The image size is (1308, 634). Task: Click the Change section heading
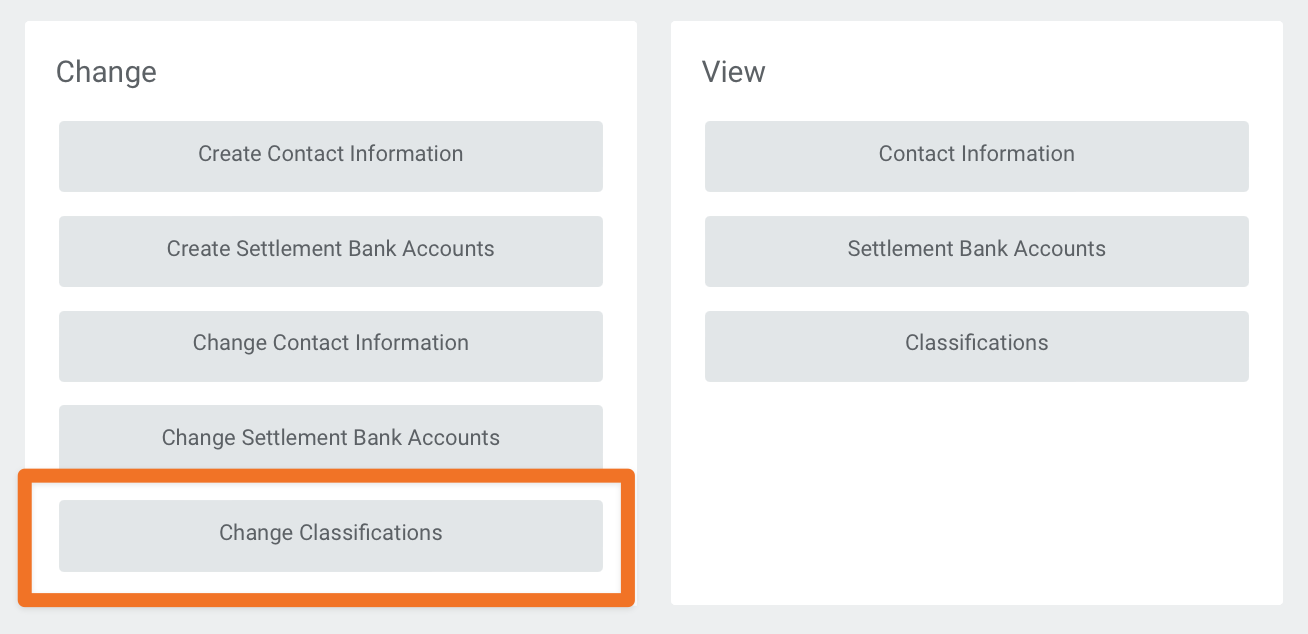pyautogui.click(x=106, y=71)
